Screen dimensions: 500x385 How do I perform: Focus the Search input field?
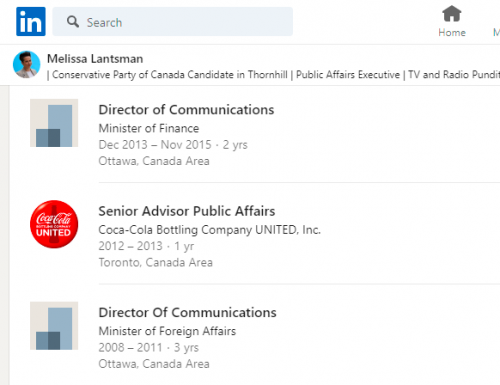173,22
